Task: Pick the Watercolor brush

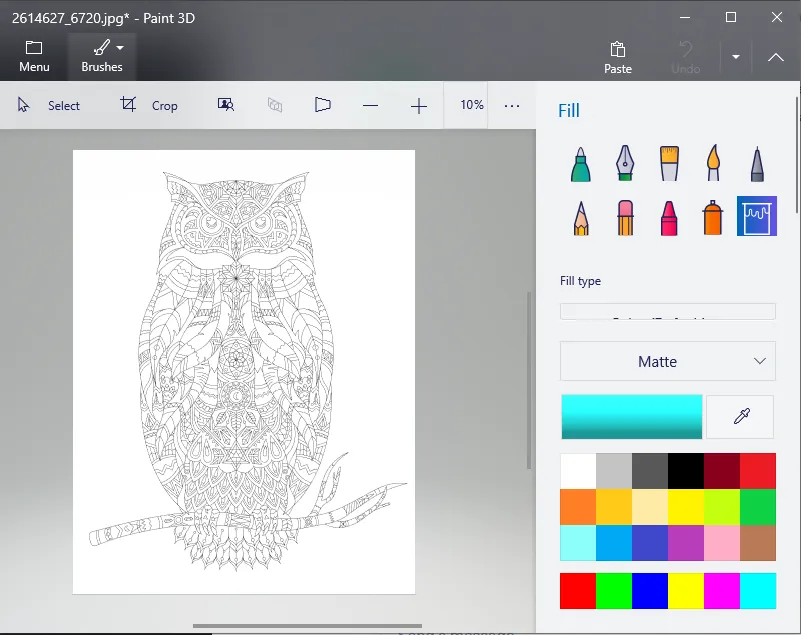Action: pos(713,164)
